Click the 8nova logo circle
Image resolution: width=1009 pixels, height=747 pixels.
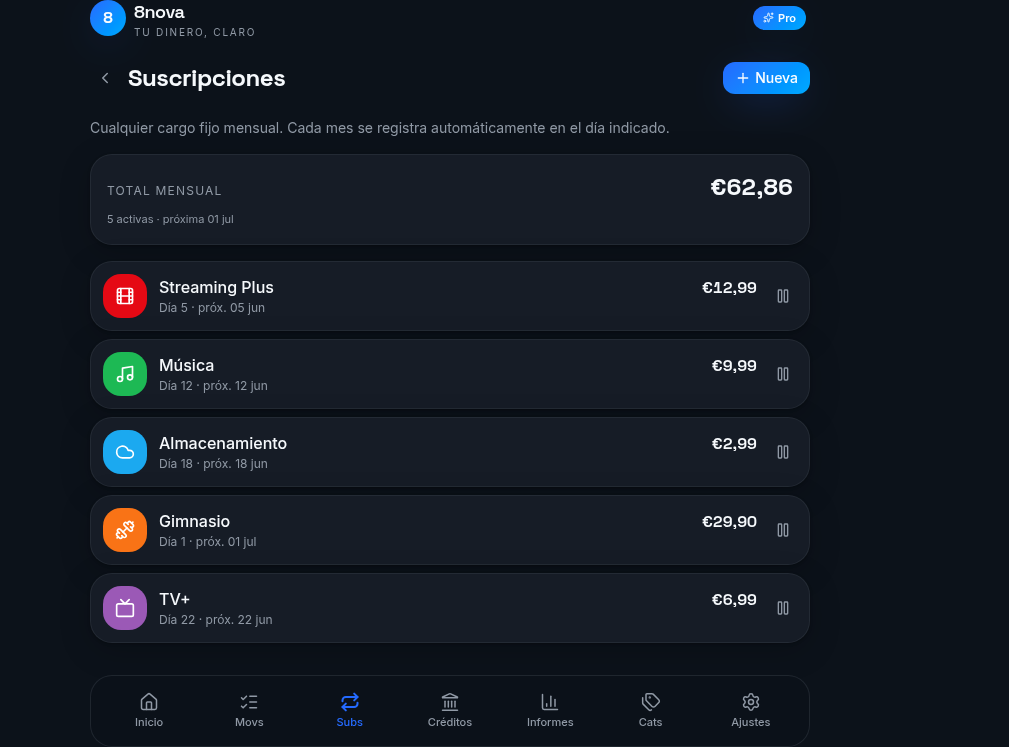(107, 18)
